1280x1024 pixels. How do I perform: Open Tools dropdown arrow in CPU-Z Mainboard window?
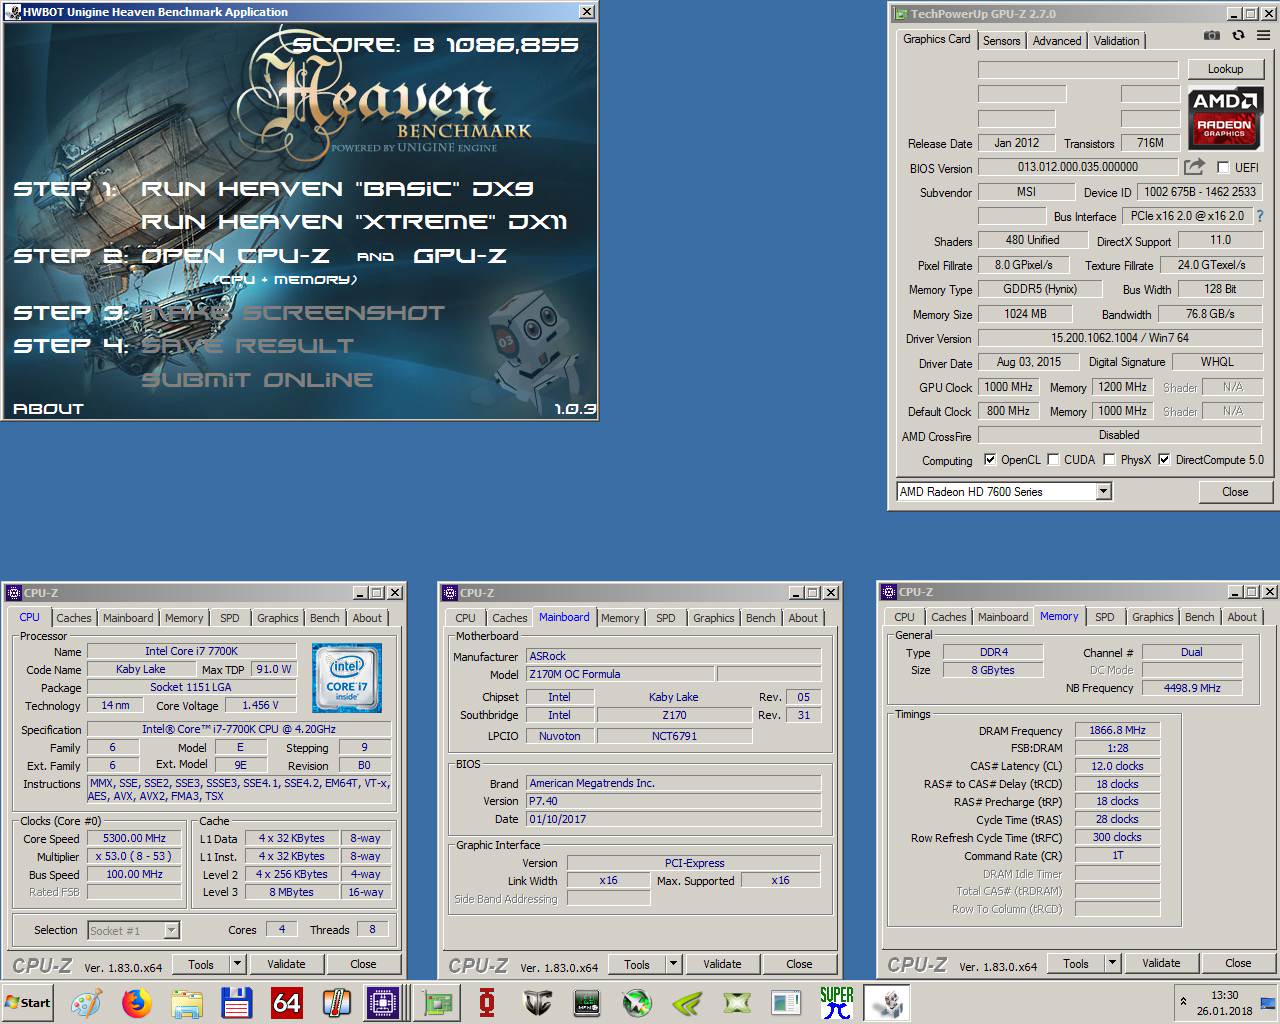pyautogui.click(x=673, y=964)
